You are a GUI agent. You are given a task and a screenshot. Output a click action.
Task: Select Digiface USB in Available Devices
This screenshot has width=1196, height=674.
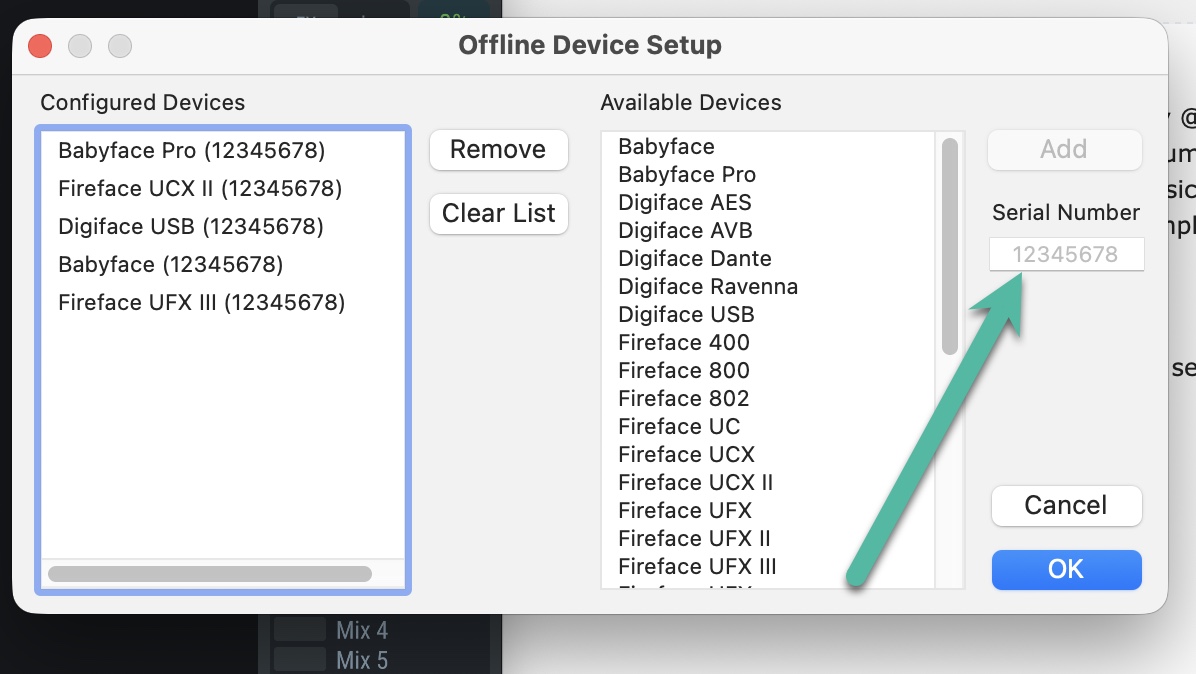point(769,314)
